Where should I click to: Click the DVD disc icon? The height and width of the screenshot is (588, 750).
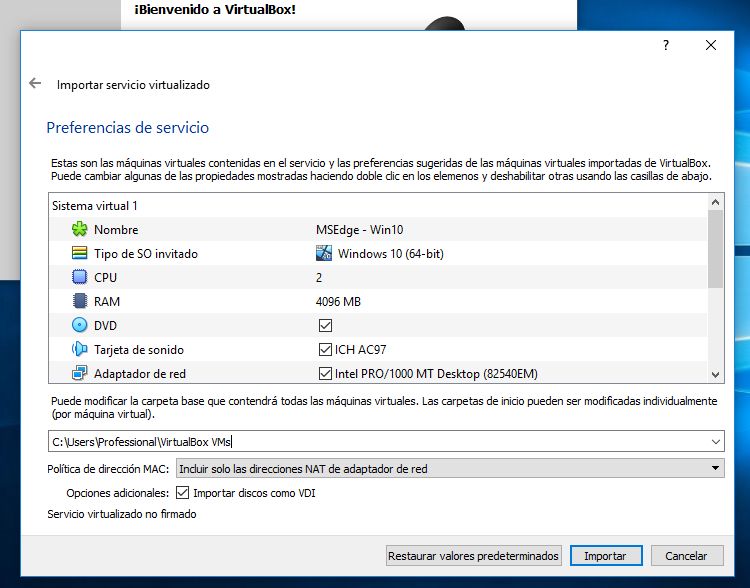(79, 325)
